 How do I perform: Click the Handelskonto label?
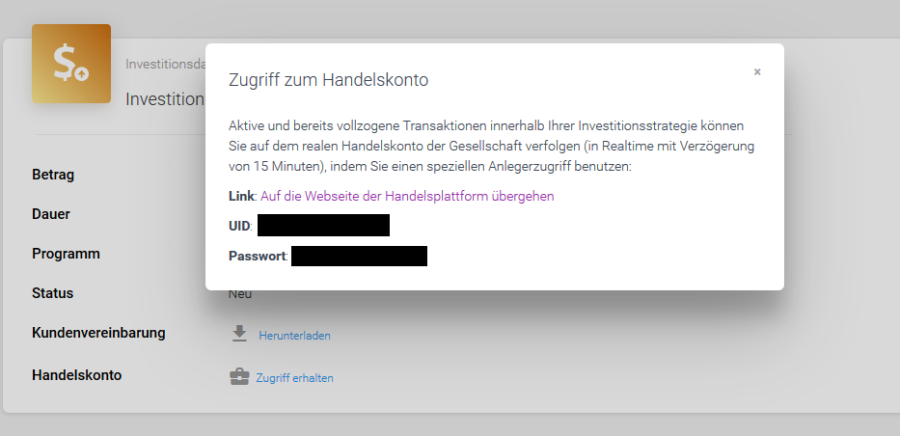77,375
